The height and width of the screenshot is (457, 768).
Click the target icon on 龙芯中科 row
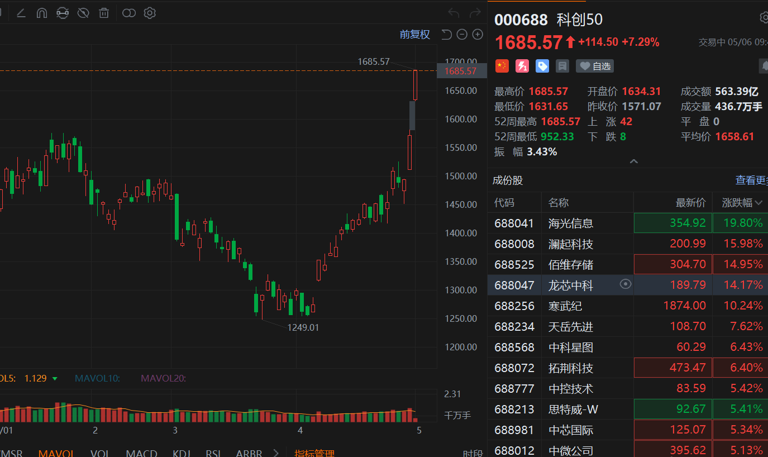[x=625, y=284]
